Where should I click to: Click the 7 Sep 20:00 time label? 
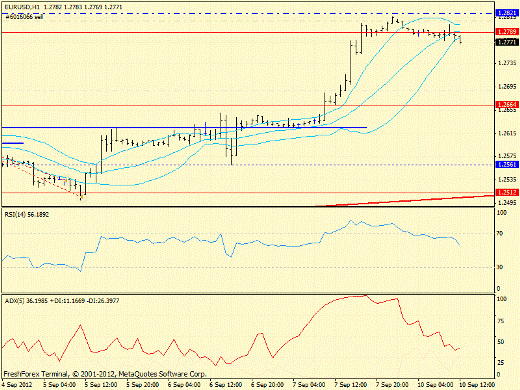(x=393, y=385)
